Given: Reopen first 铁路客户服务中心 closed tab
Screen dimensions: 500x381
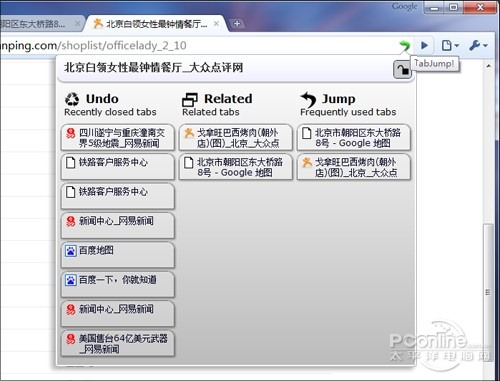Looking at the screenshot, I should pos(118,167).
